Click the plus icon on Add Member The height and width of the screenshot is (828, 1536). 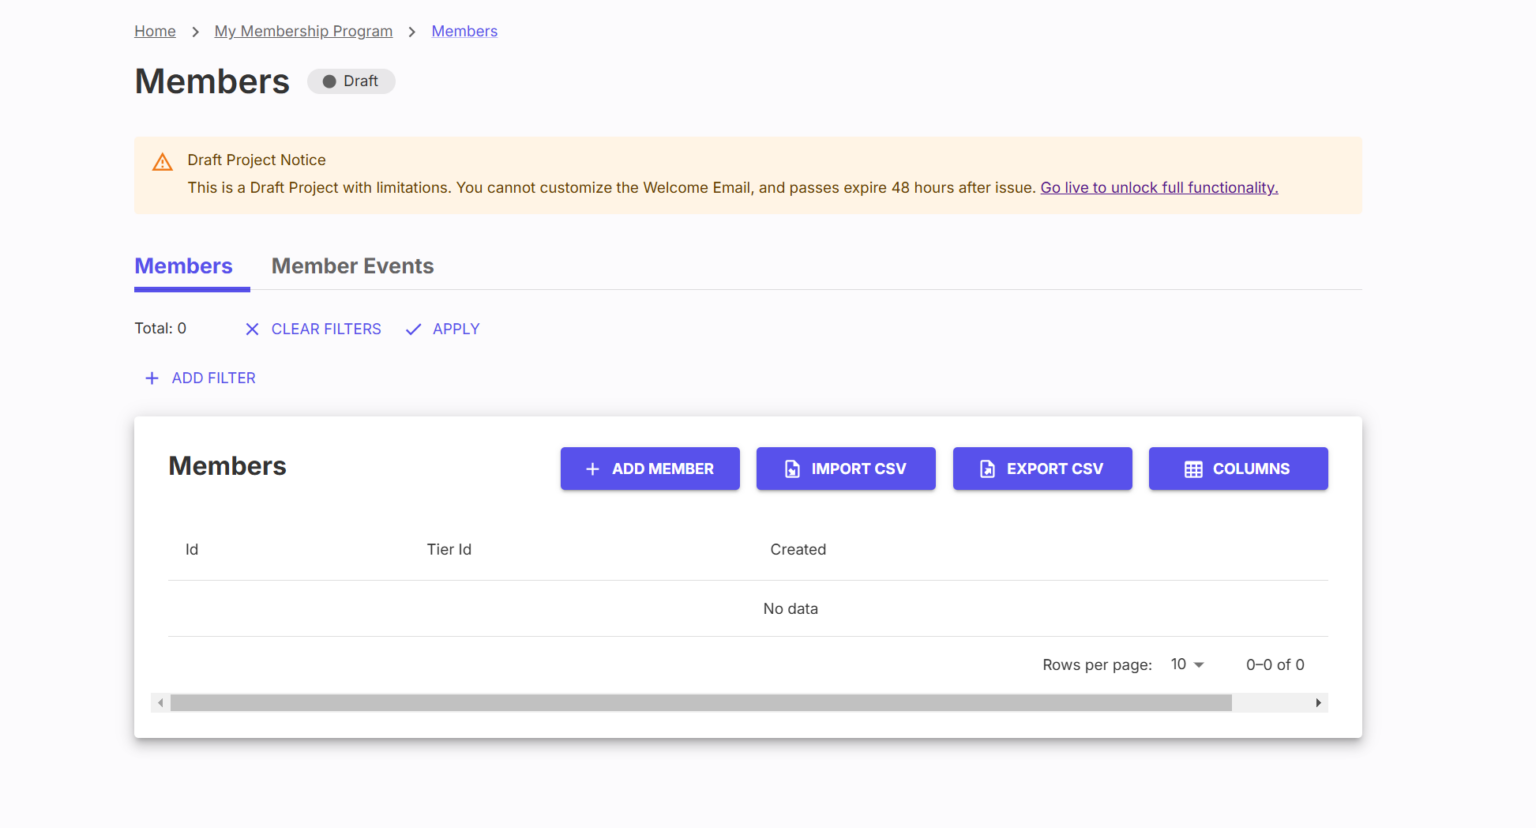point(592,469)
